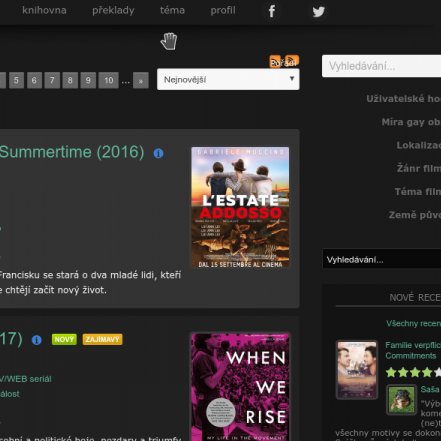Open the review movie poster thumbnail

pos(357,370)
